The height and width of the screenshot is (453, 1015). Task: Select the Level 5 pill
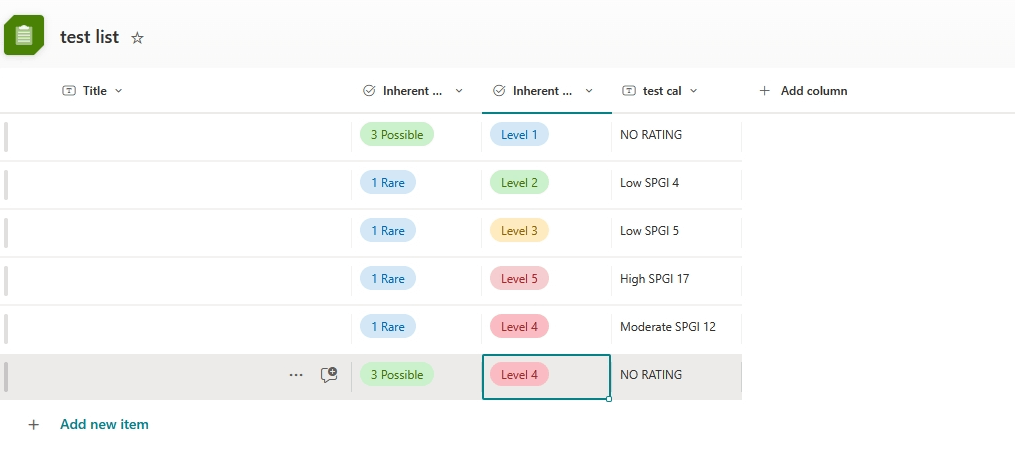pyautogui.click(x=519, y=278)
